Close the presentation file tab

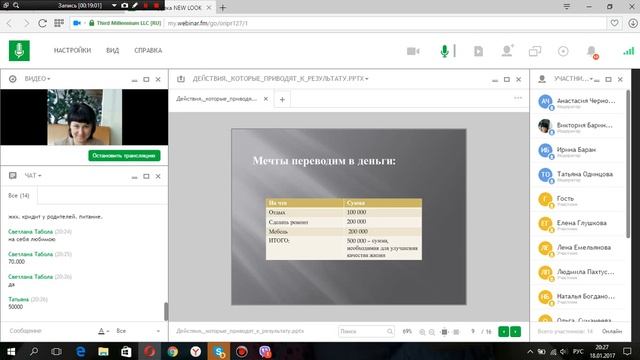[x=266, y=99]
